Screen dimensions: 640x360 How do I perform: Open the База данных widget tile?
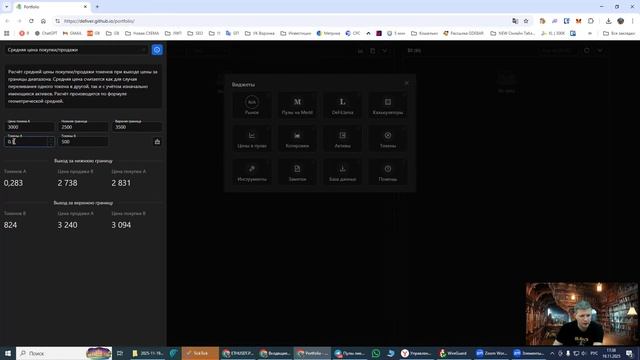[x=342, y=172]
